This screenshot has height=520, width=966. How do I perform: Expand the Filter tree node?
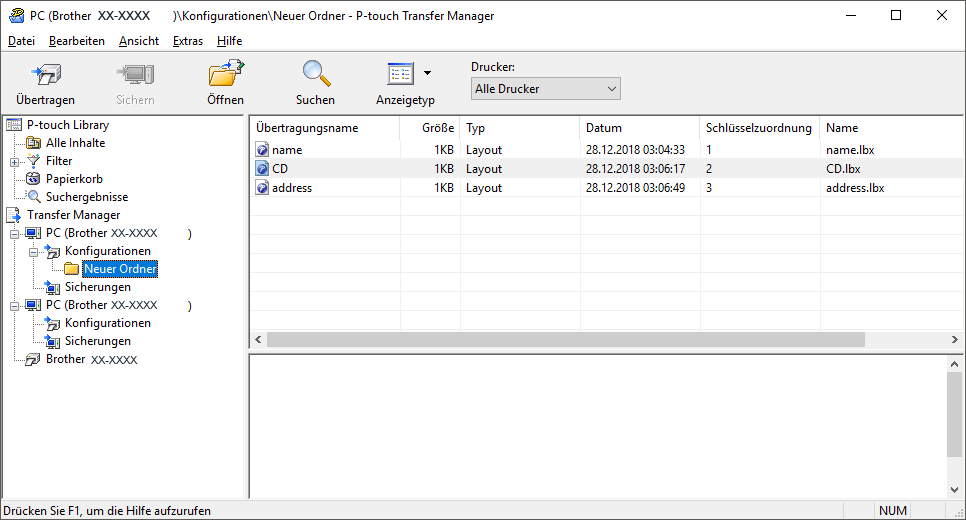click(14, 162)
